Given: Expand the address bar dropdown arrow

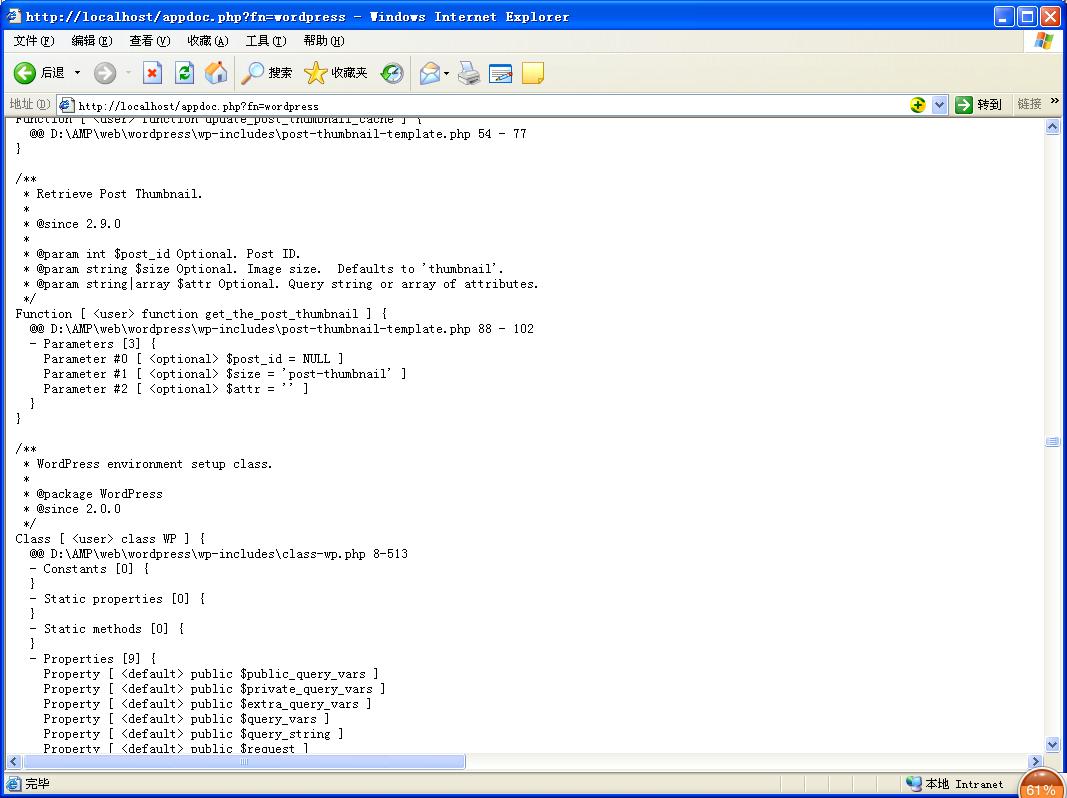Looking at the screenshot, I should coord(940,105).
